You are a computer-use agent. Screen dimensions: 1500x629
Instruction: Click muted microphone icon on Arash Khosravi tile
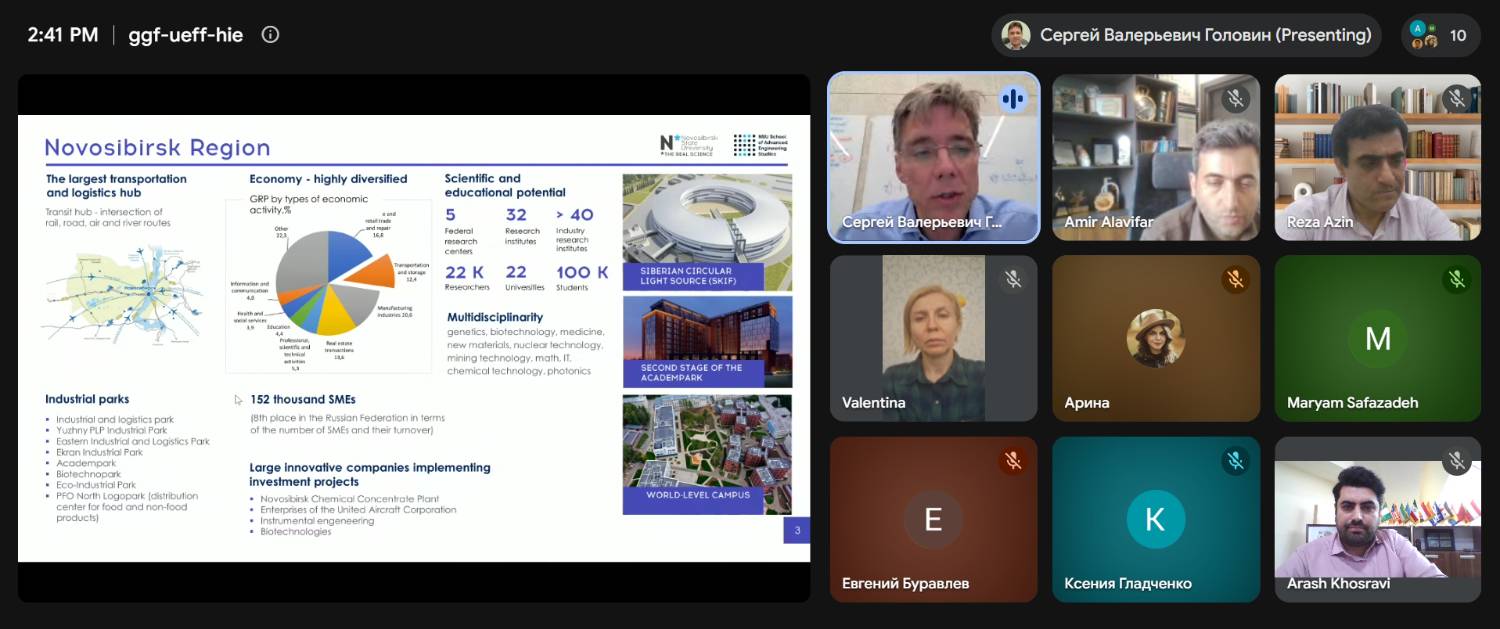click(1457, 460)
